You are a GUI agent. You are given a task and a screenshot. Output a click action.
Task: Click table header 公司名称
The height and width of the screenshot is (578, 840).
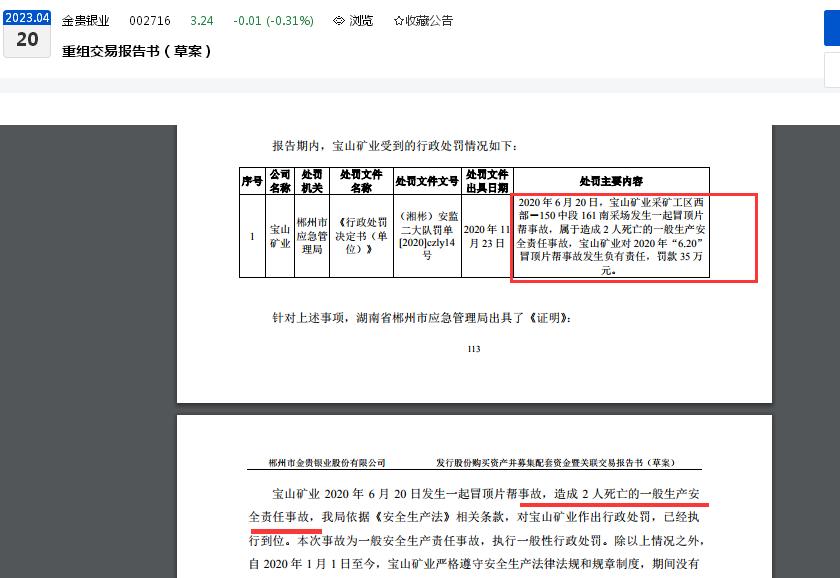(280, 181)
